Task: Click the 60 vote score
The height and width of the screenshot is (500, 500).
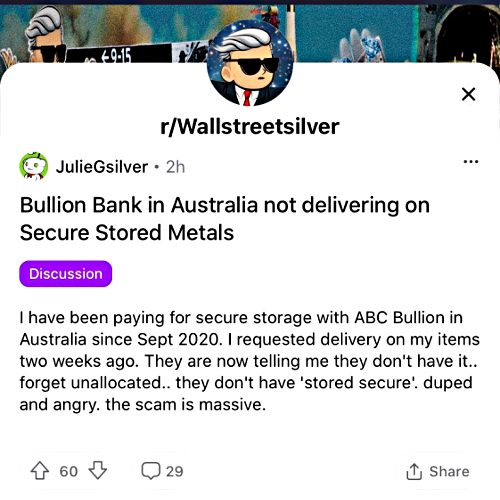Action: (69, 471)
